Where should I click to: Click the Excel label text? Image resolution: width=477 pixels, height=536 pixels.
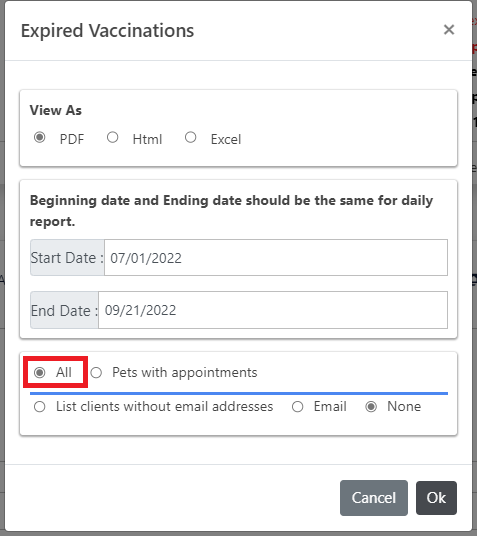coord(226,139)
